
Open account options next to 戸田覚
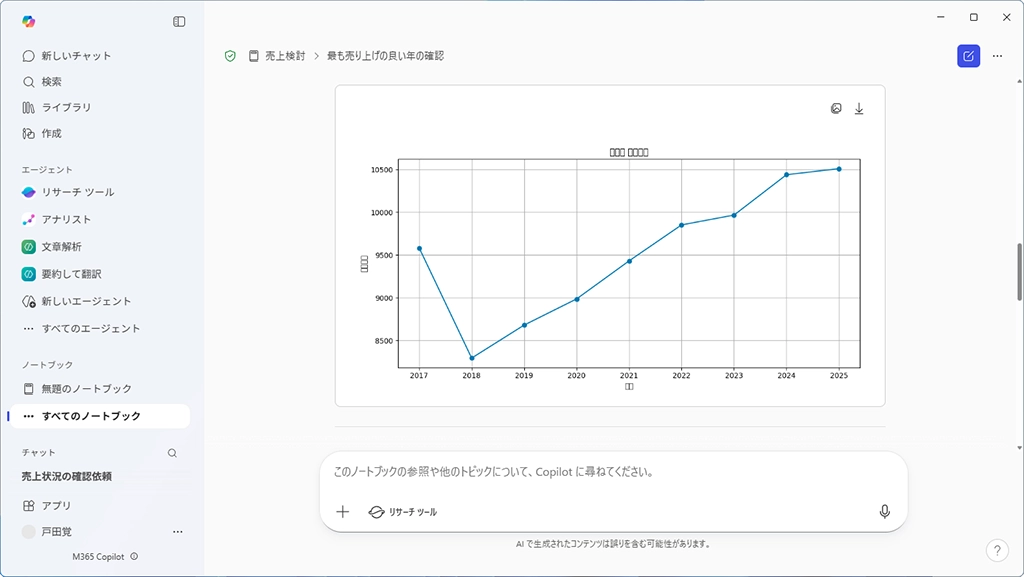(178, 532)
